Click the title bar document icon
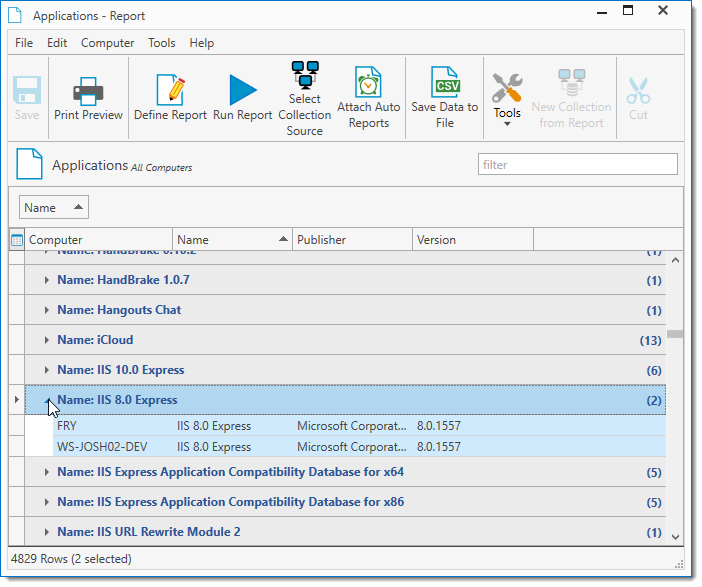 (x=15, y=15)
